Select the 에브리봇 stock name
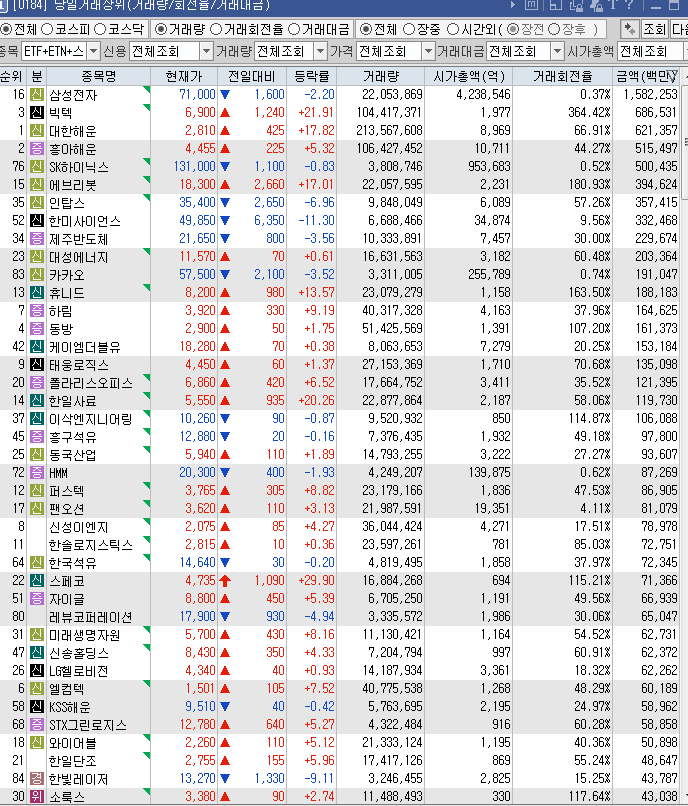The height and width of the screenshot is (806, 688). pyautogui.click(x=73, y=185)
